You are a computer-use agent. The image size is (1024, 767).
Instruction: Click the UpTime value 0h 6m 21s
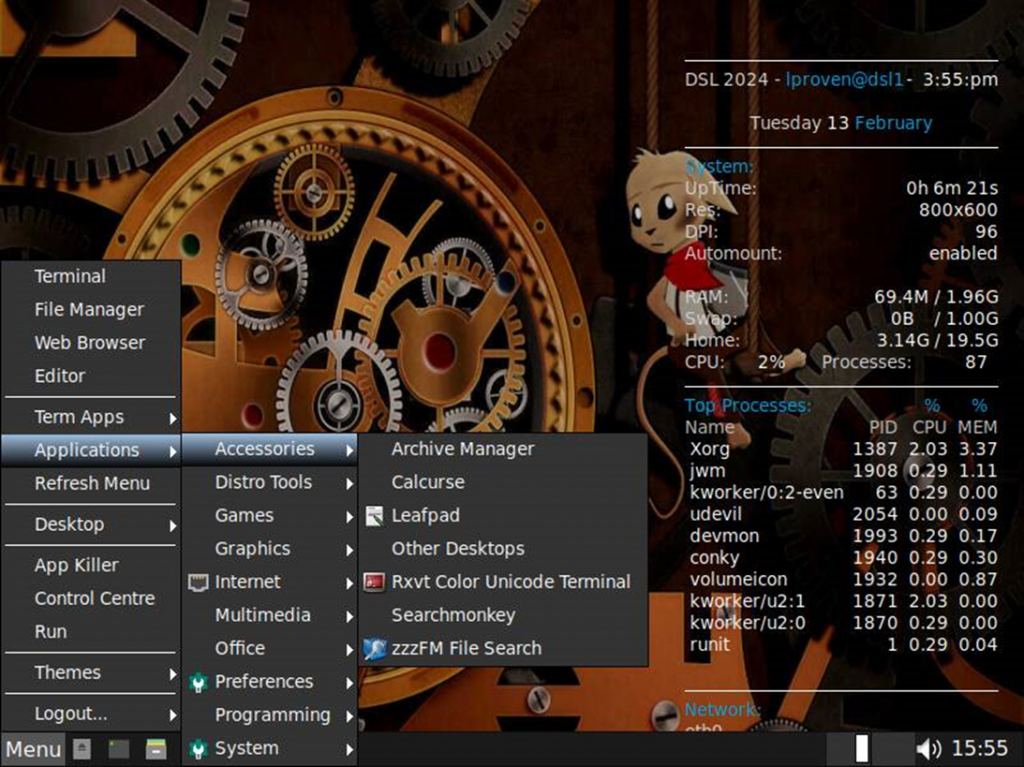click(952, 189)
